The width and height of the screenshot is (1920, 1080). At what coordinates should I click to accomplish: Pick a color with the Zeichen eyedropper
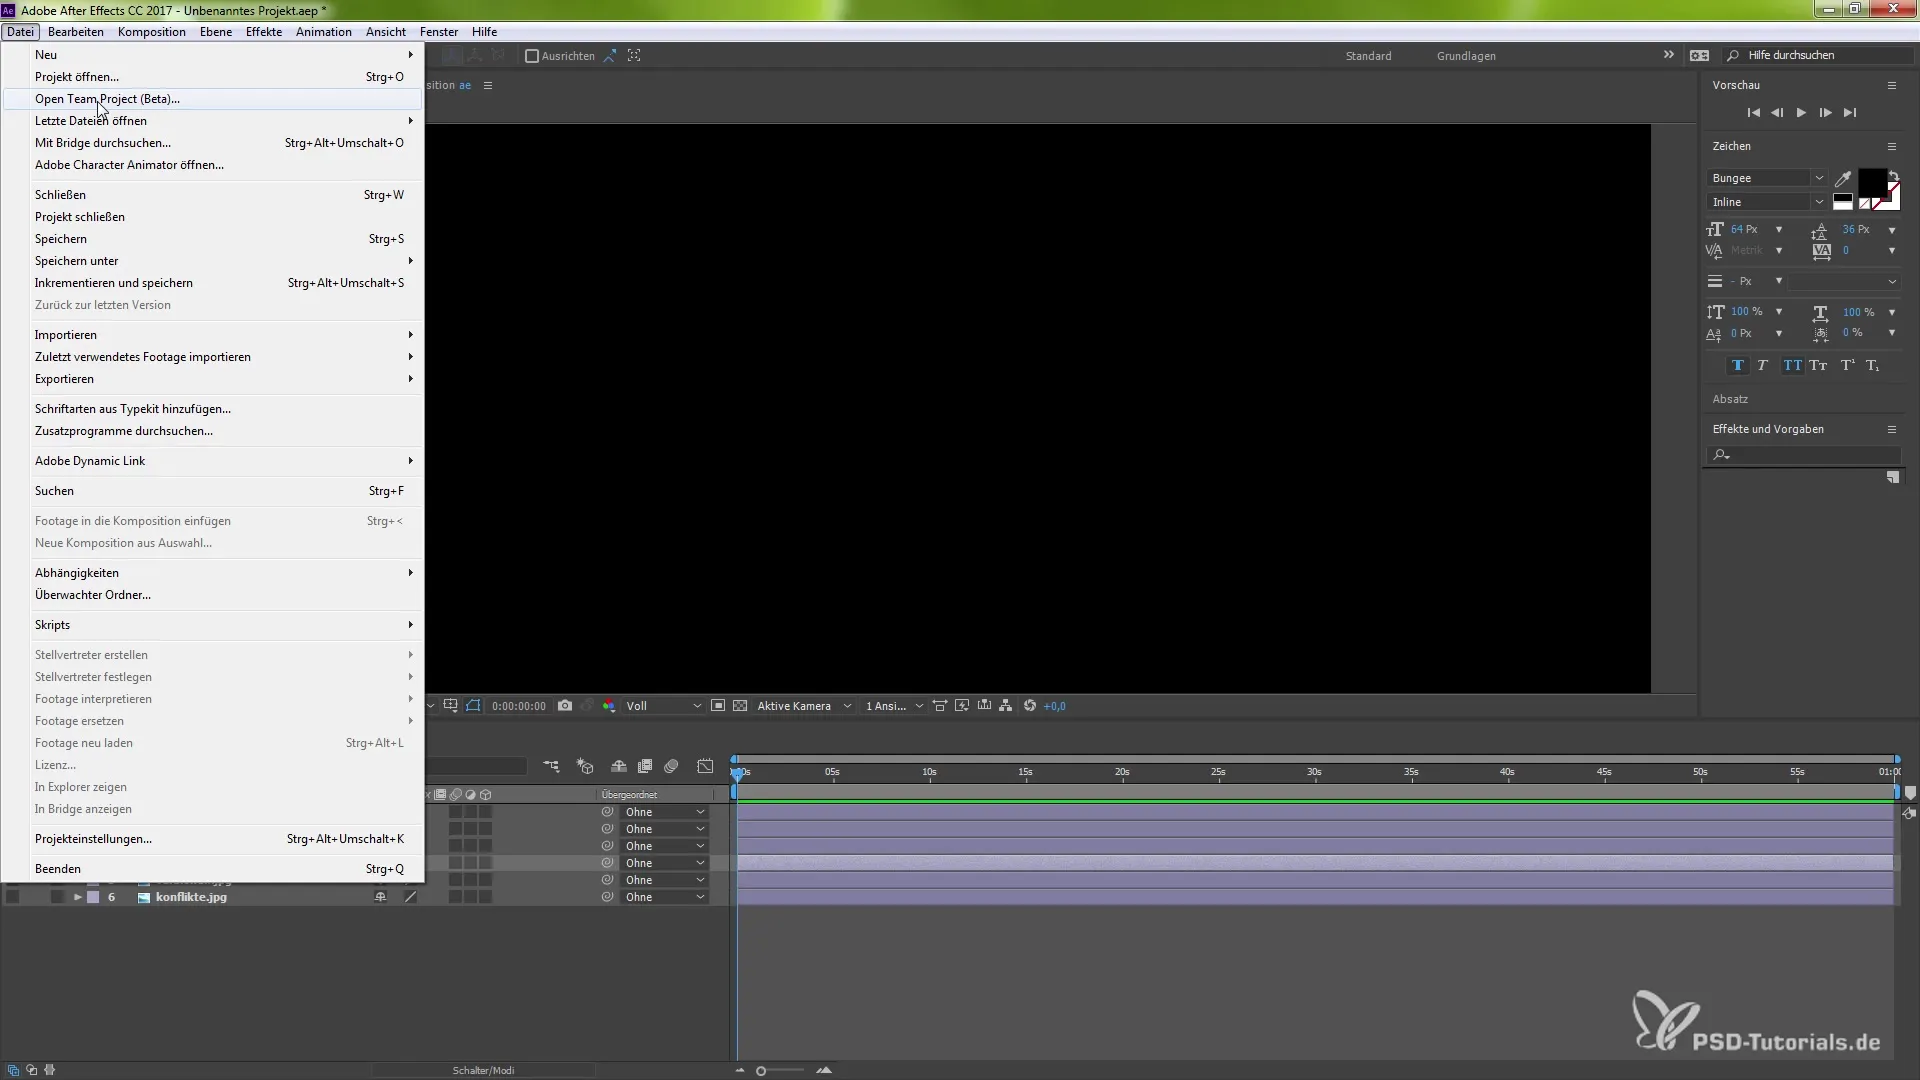[1843, 179]
